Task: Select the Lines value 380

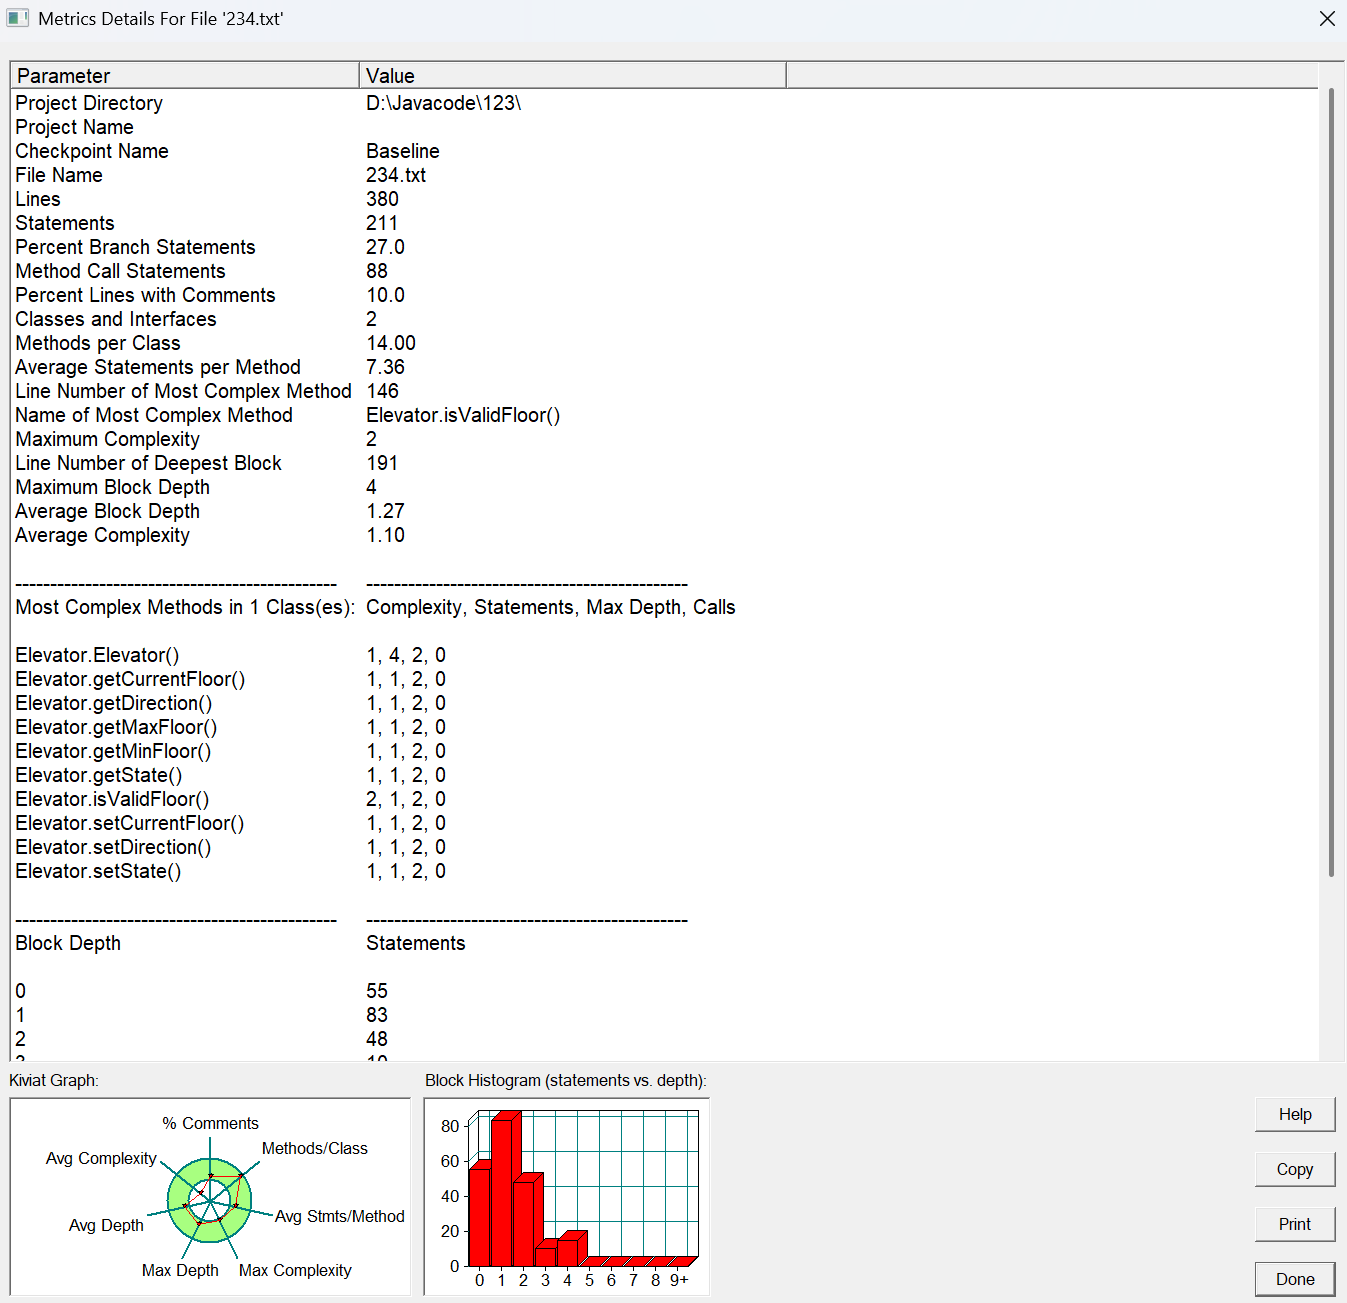Action: tap(382, 199)
